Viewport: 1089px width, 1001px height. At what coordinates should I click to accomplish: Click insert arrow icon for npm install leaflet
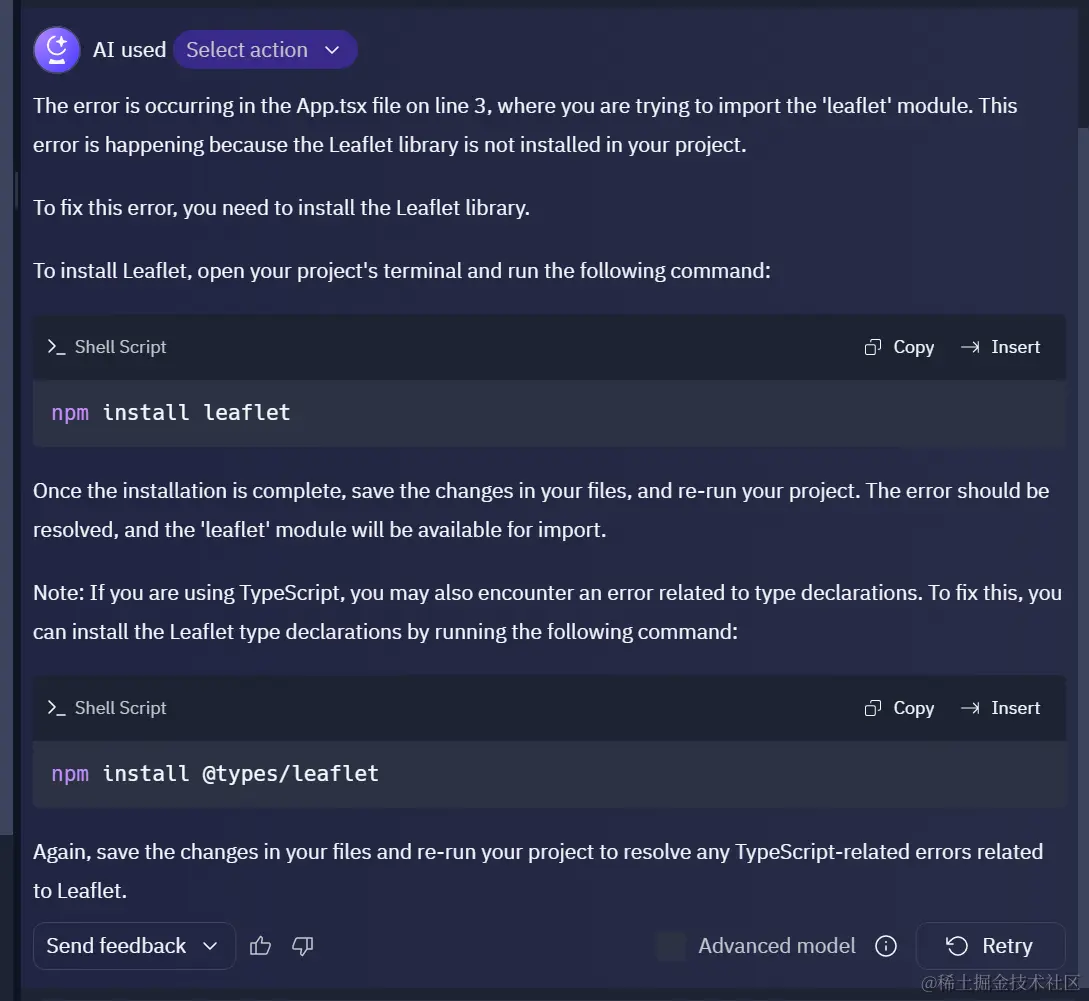pos(970,347)
